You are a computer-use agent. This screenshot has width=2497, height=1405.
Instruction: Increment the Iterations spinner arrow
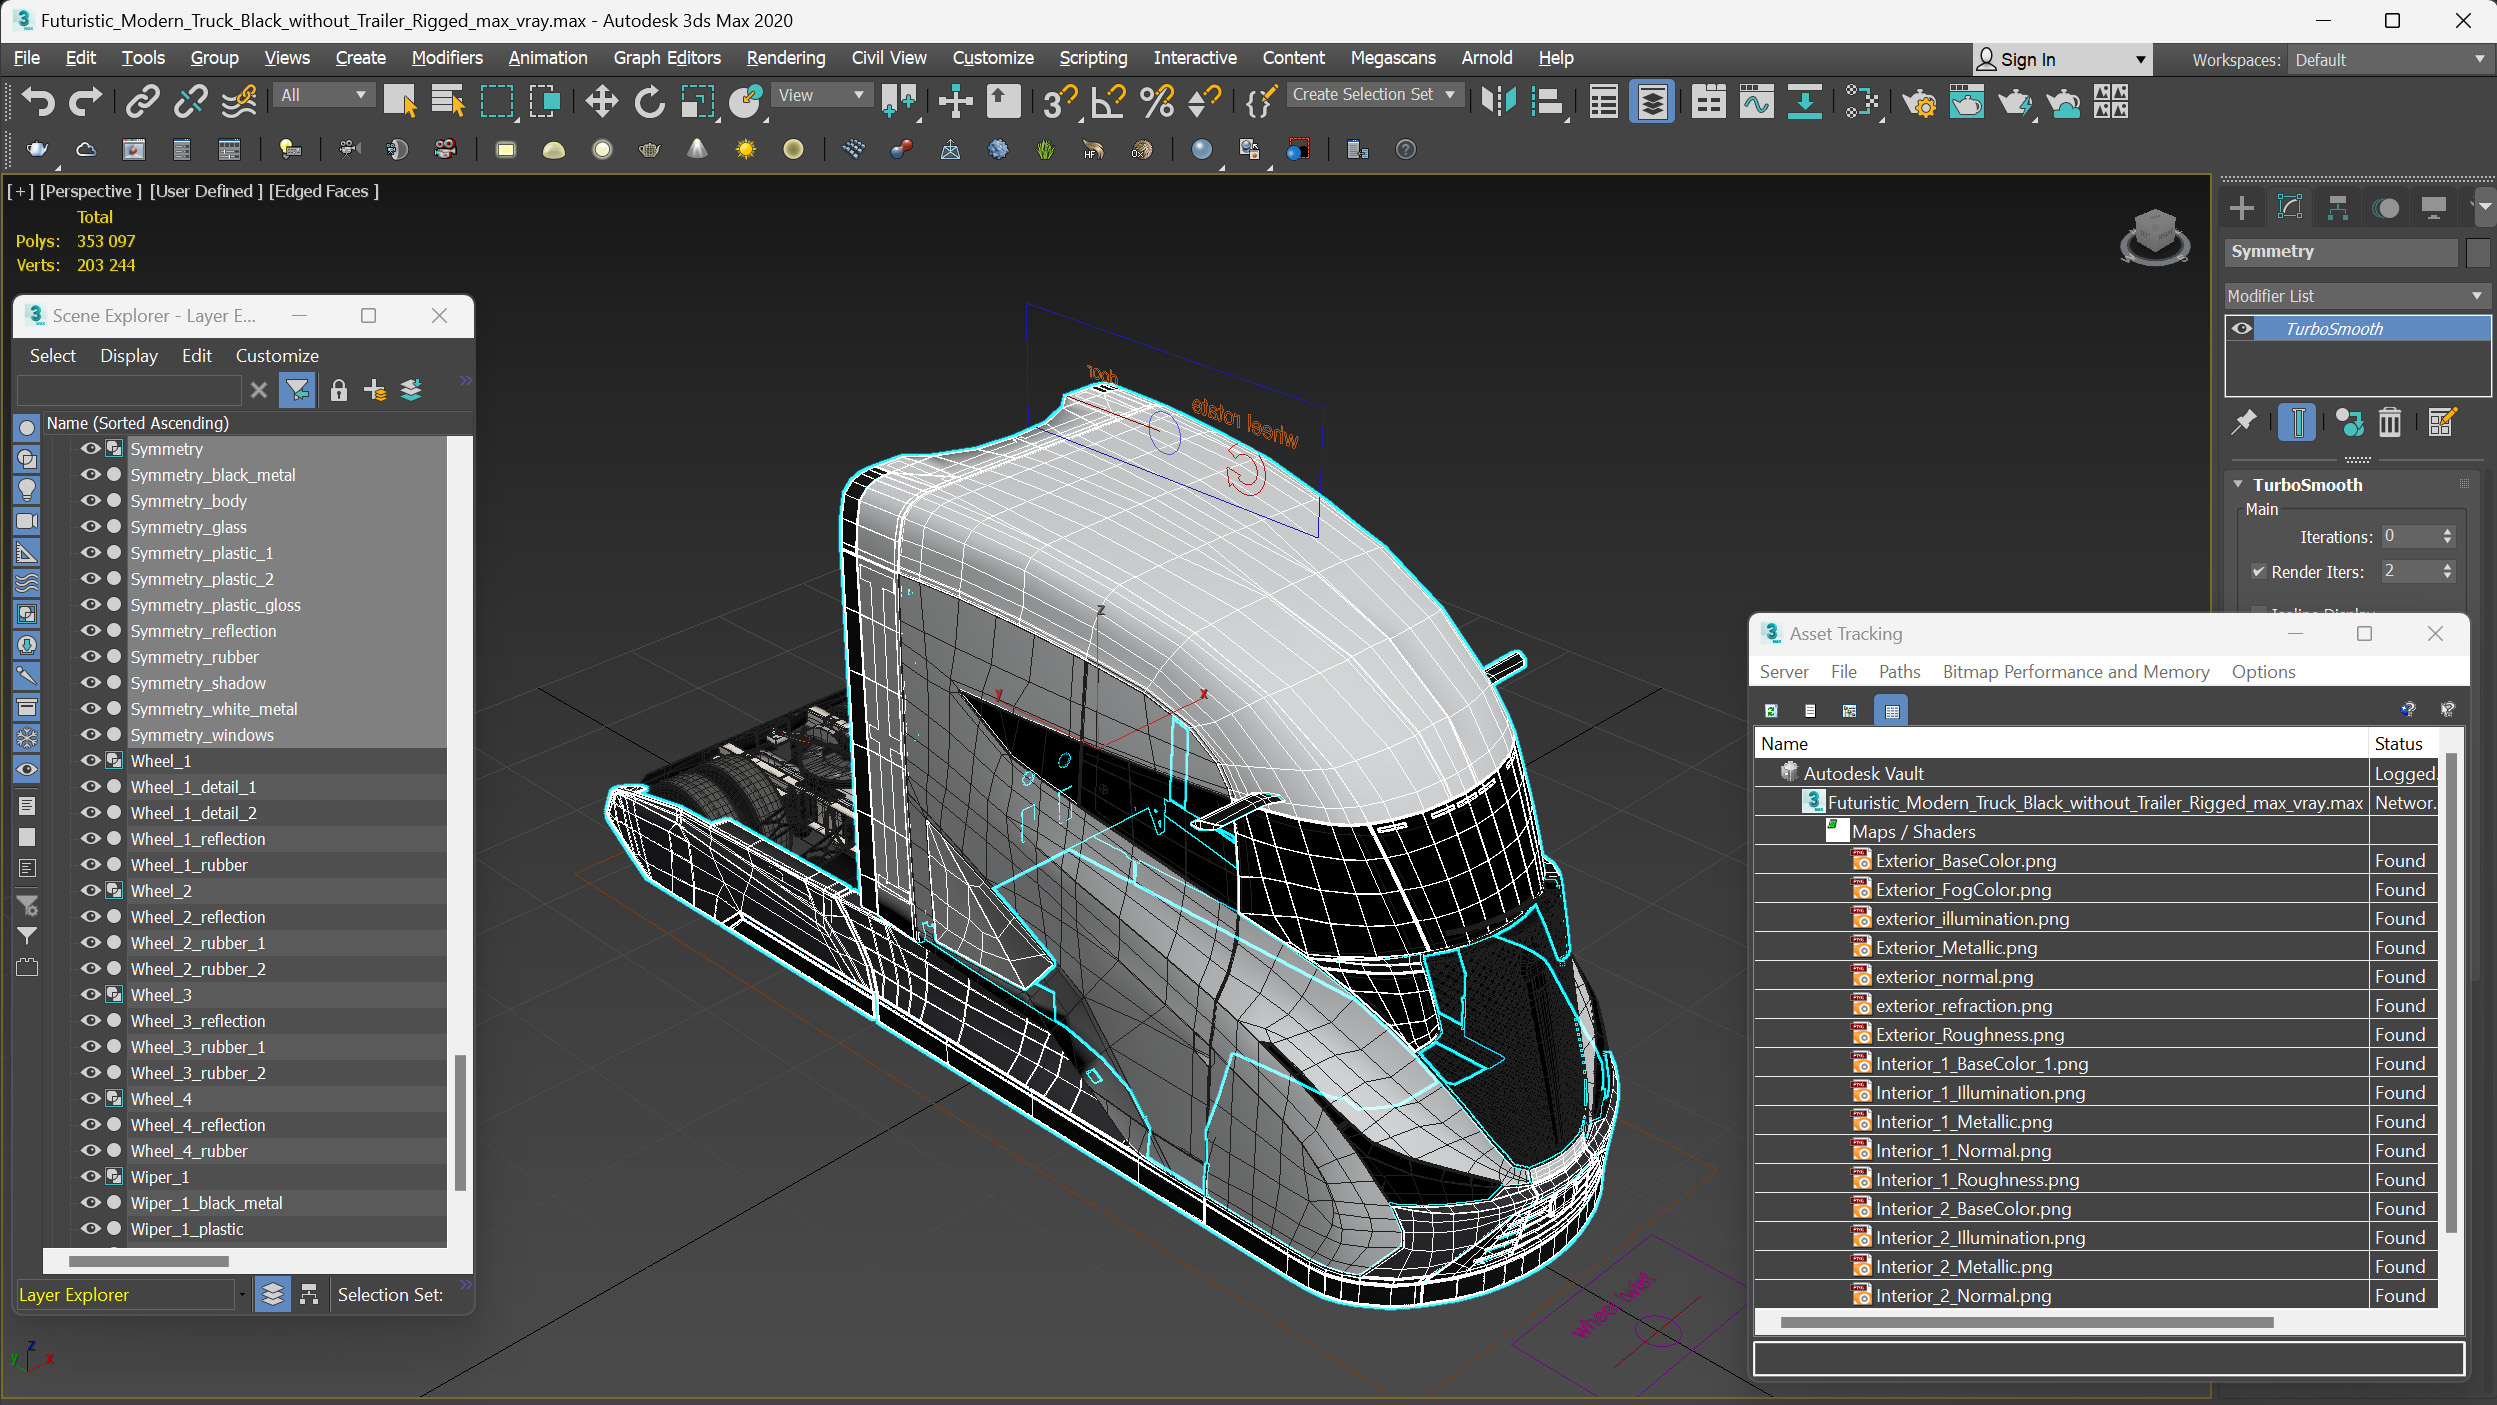pos(2447,531)
